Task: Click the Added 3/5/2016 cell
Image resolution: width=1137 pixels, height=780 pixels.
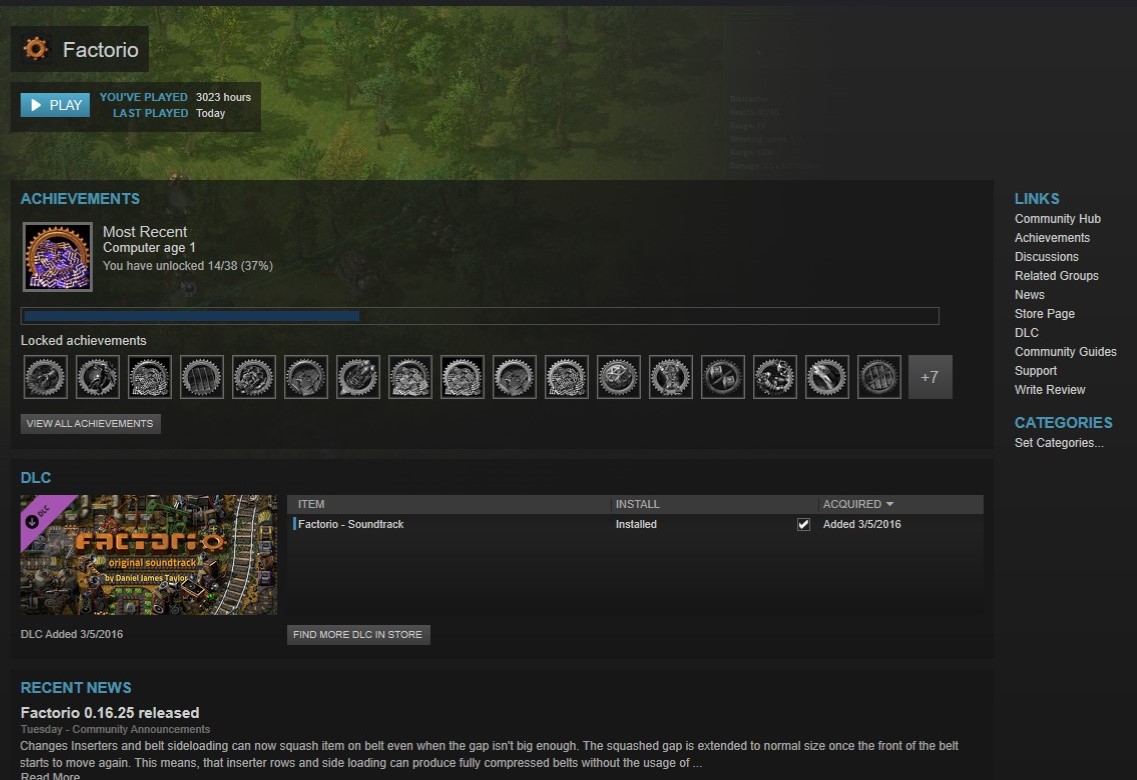Action: point(861,524)
